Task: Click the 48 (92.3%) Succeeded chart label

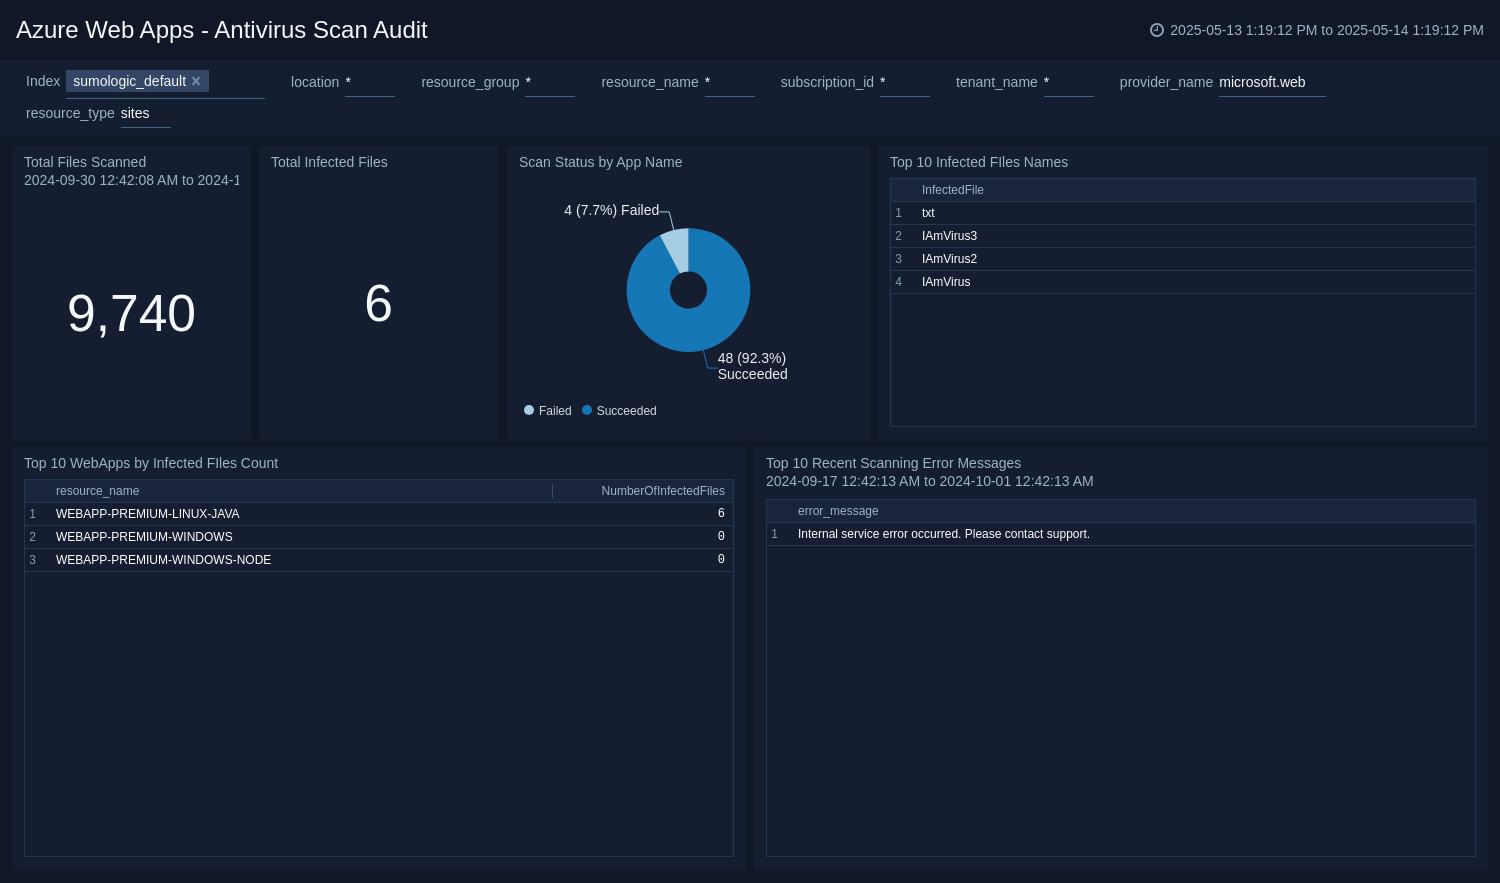Action: point(752,366)
